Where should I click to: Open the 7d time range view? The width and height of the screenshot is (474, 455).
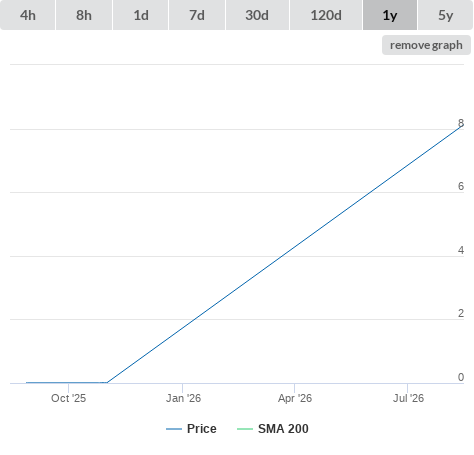coord(197,15)
